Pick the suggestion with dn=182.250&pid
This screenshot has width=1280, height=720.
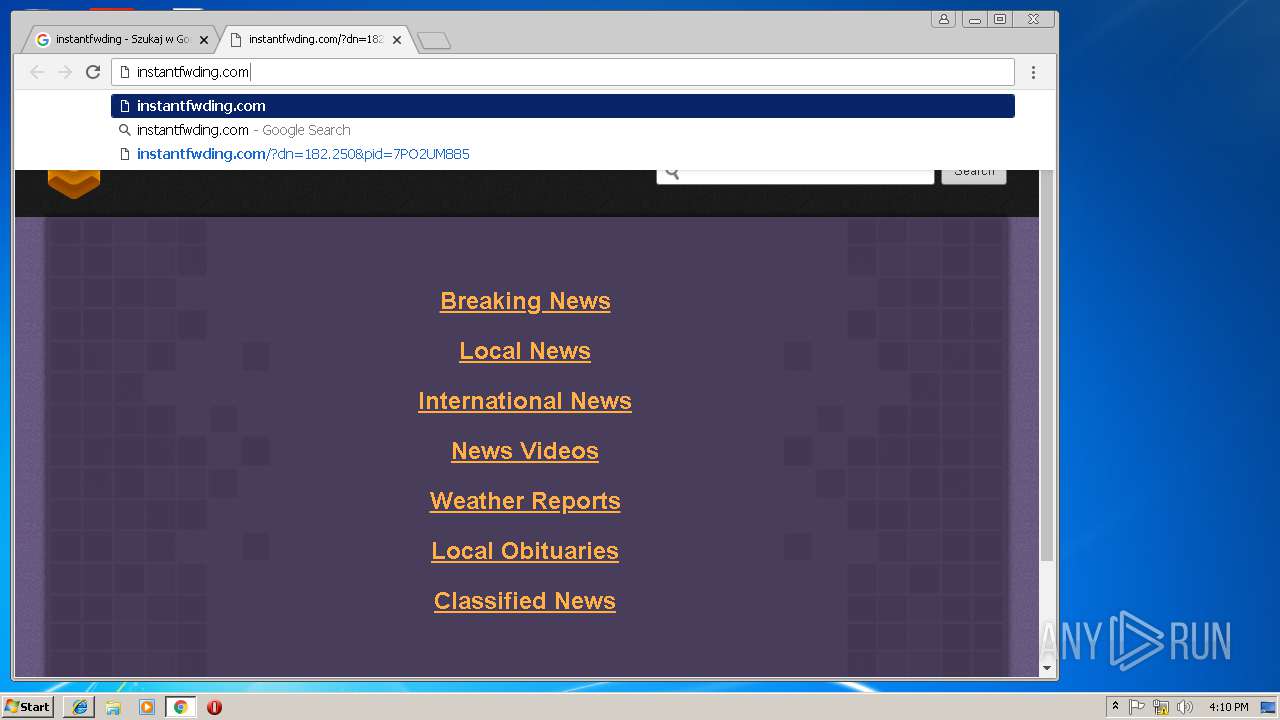(x=563, y=154)
